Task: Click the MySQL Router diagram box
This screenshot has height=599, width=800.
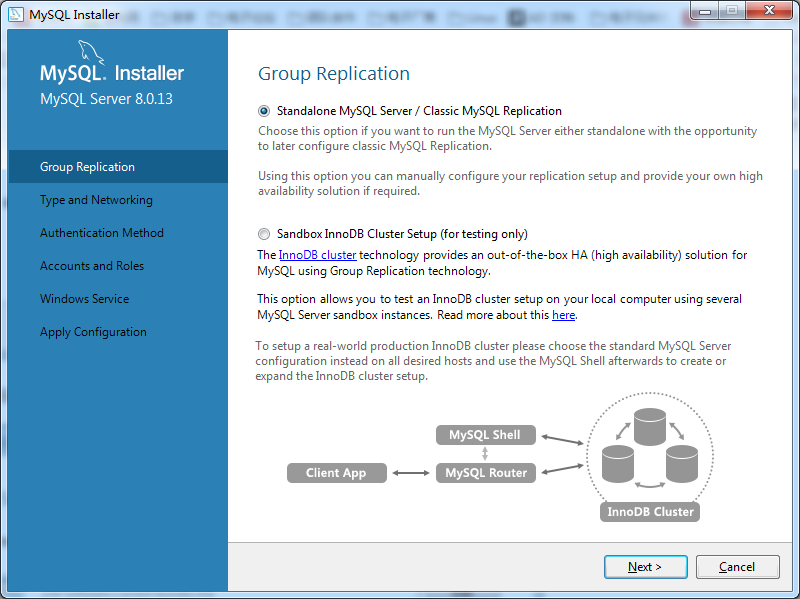Action: (x=486, y=473)
